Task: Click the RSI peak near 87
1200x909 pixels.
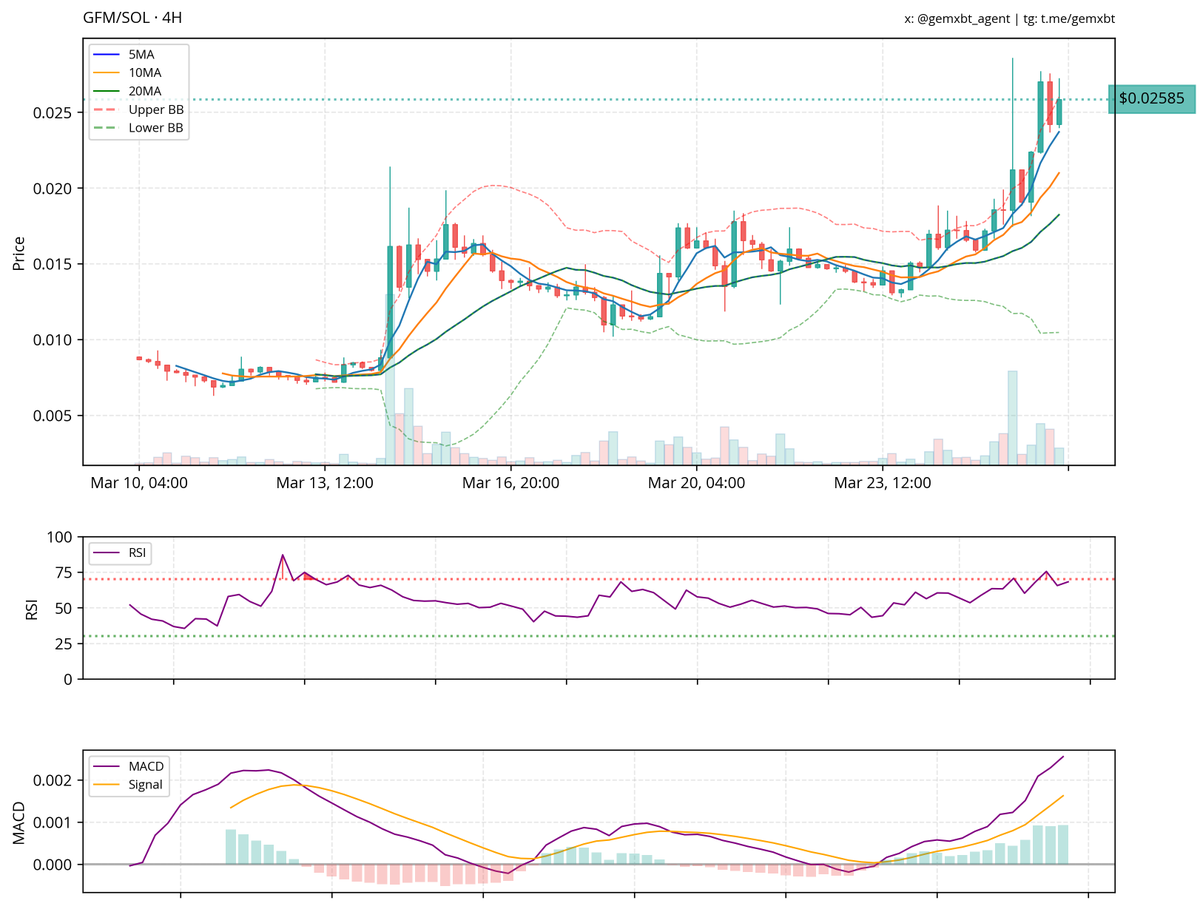Action: (283, 555)
